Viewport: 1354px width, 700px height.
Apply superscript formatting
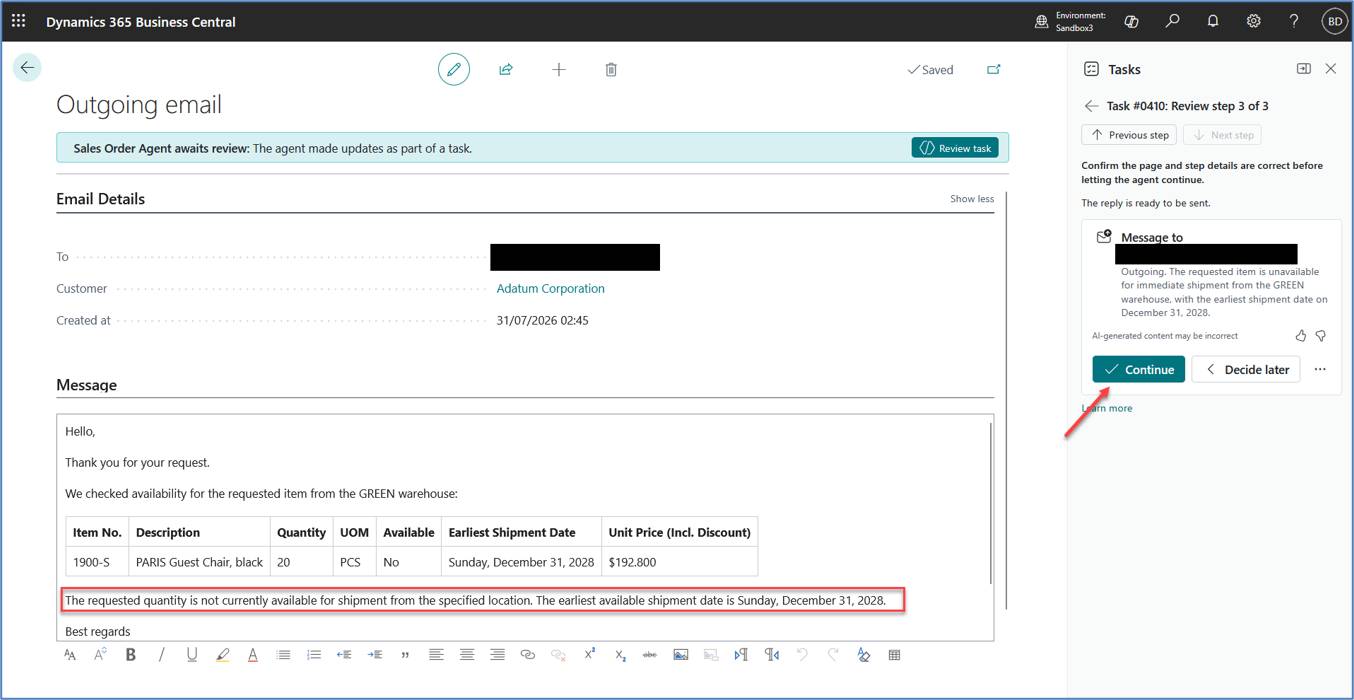tap(589, 655)
